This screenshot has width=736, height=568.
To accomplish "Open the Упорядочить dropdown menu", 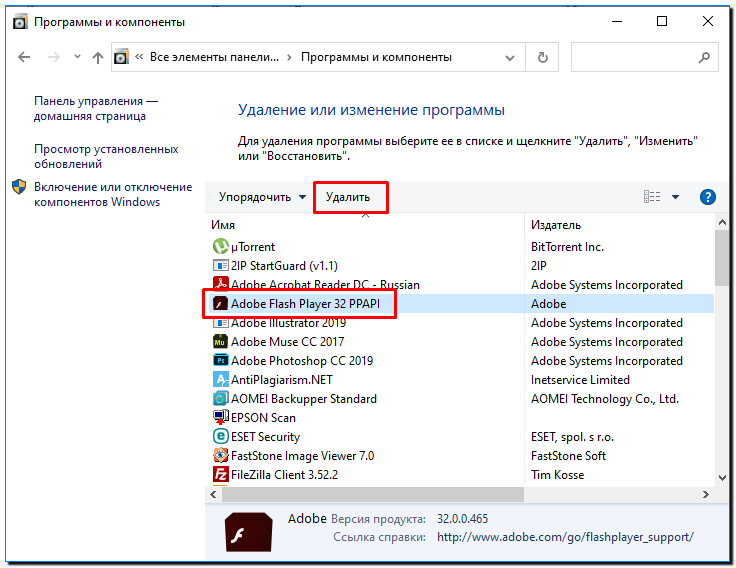I will (262, 197).
